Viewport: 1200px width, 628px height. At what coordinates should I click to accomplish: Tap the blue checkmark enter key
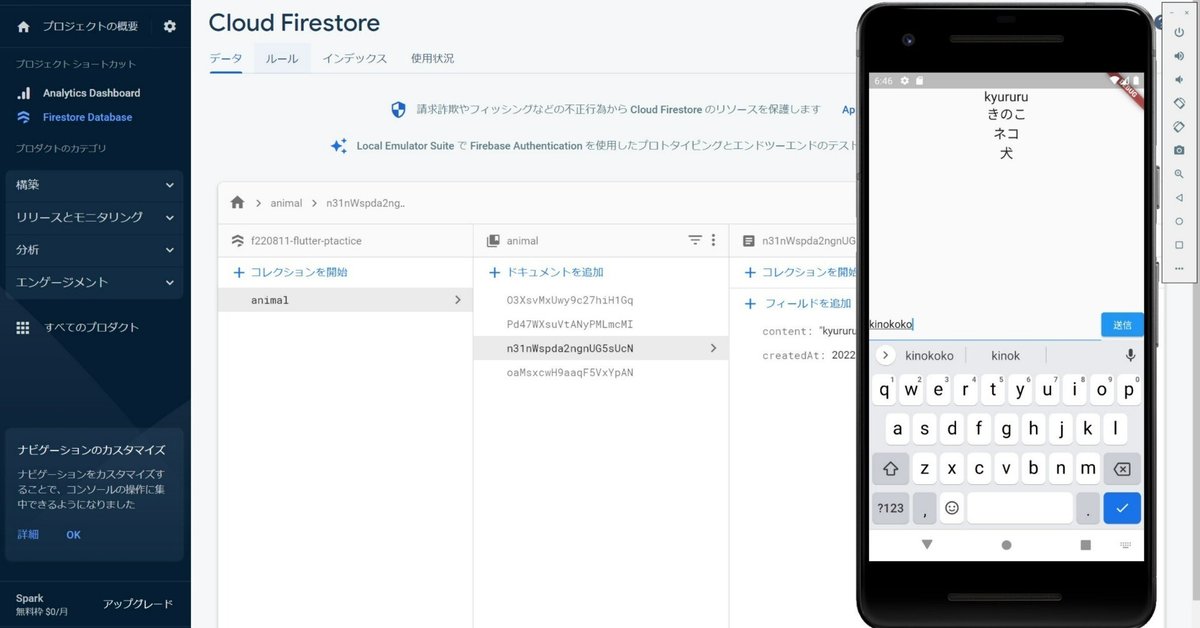click(x=1122, y=508)
